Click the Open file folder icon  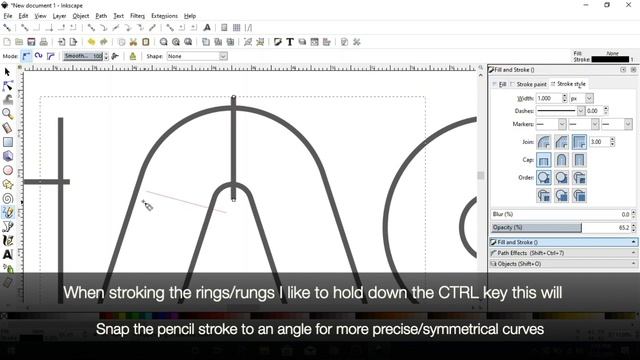(19, 42)
